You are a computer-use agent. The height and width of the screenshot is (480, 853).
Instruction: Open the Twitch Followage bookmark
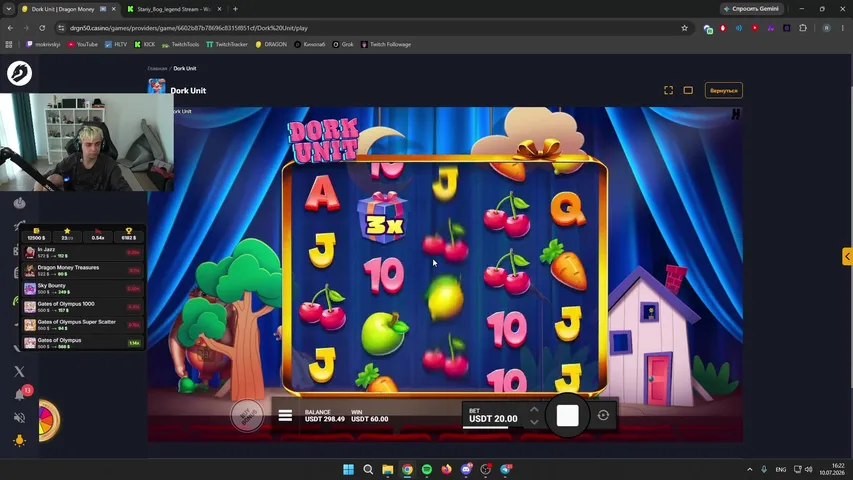pyautogui.click(x=386, y=45)
